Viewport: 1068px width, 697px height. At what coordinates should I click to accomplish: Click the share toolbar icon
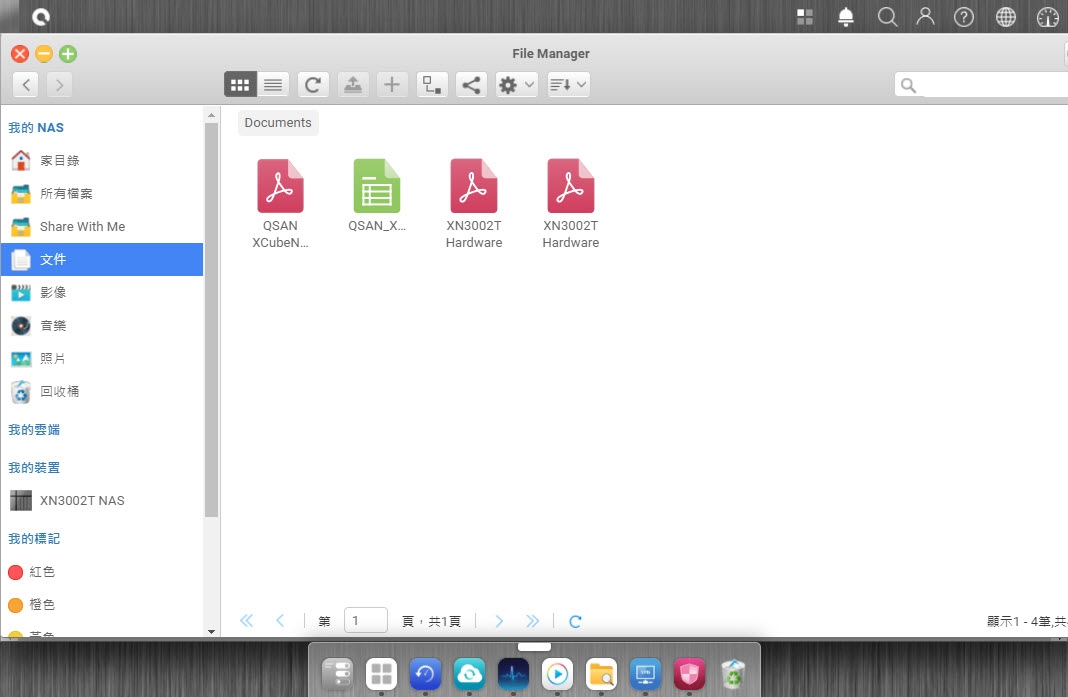471,84
